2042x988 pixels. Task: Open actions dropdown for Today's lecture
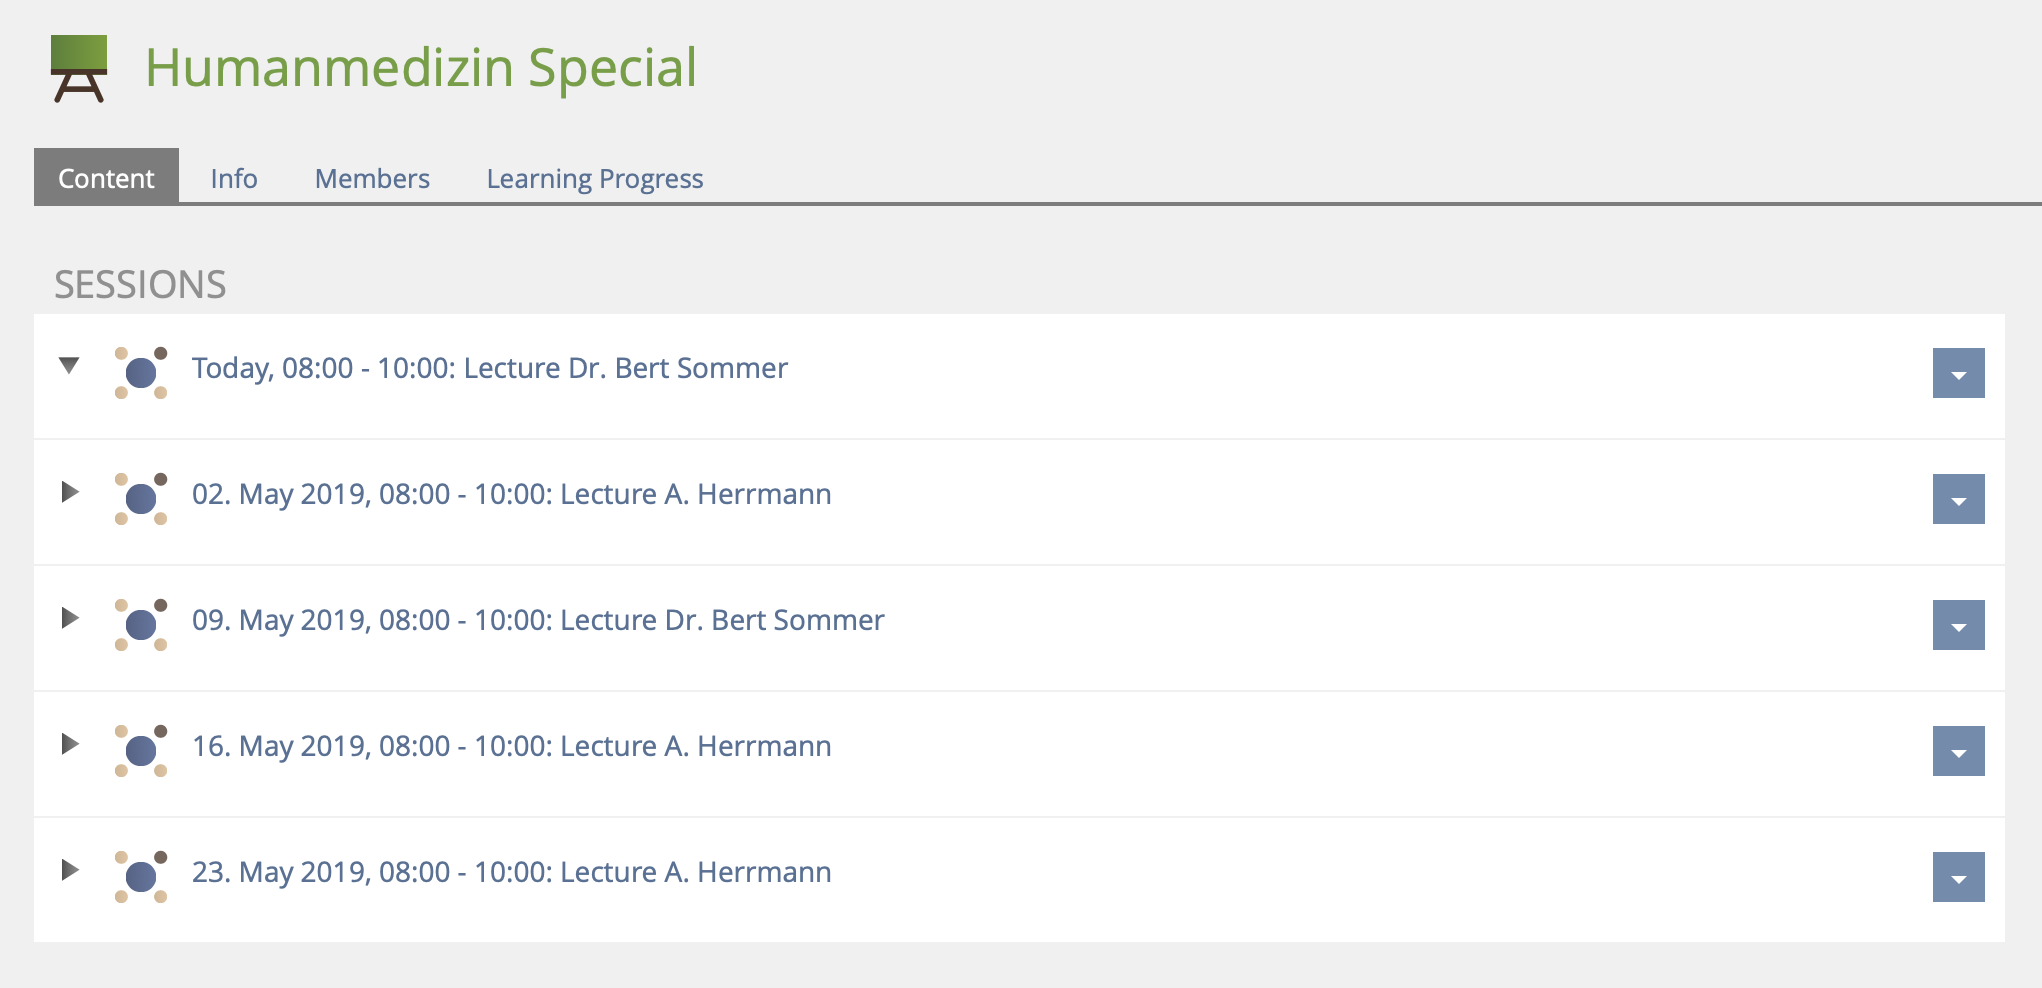point(1958,373)
